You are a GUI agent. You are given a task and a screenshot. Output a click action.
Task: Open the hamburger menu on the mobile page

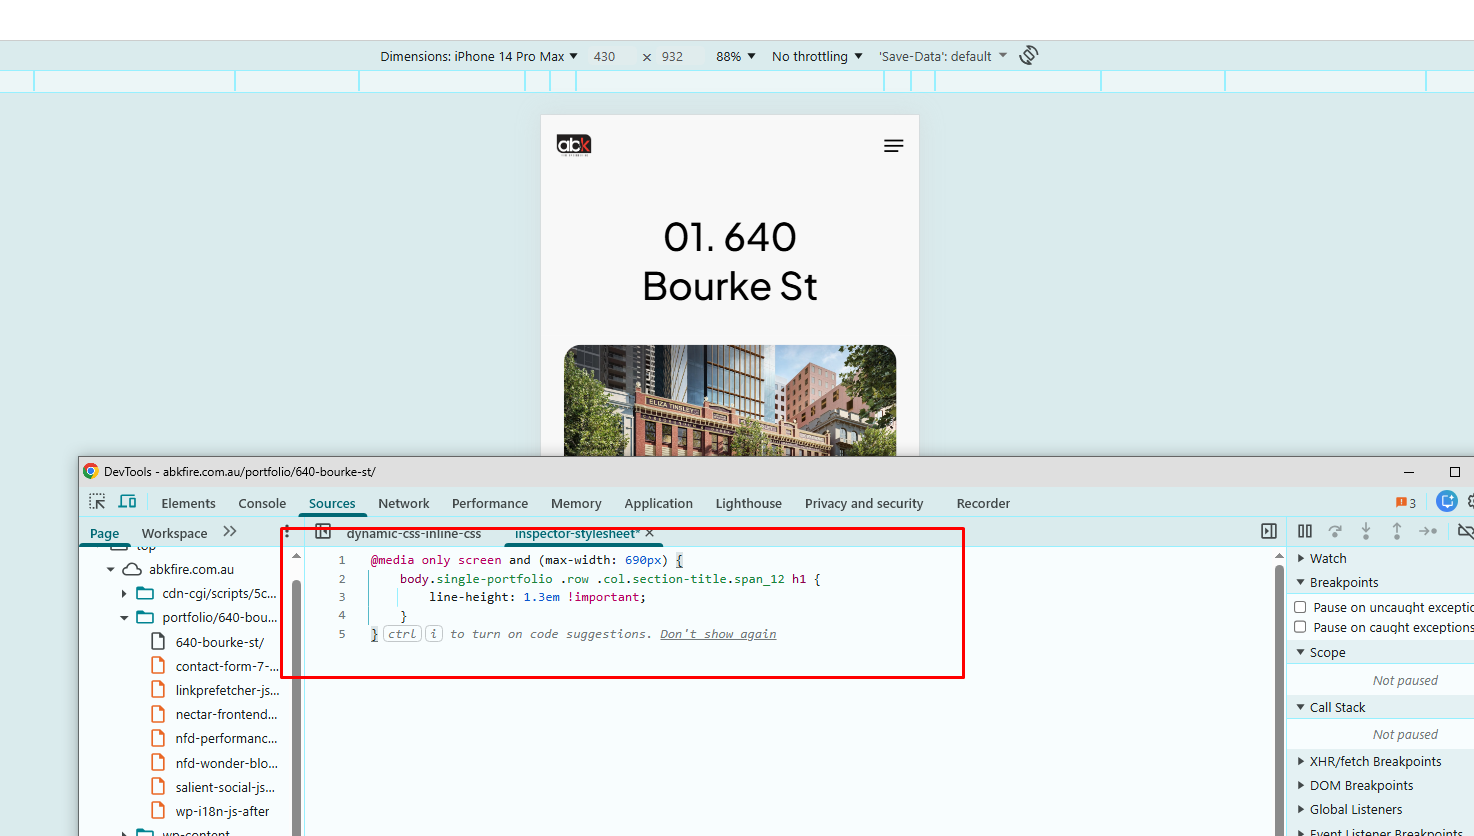(893, 146)
